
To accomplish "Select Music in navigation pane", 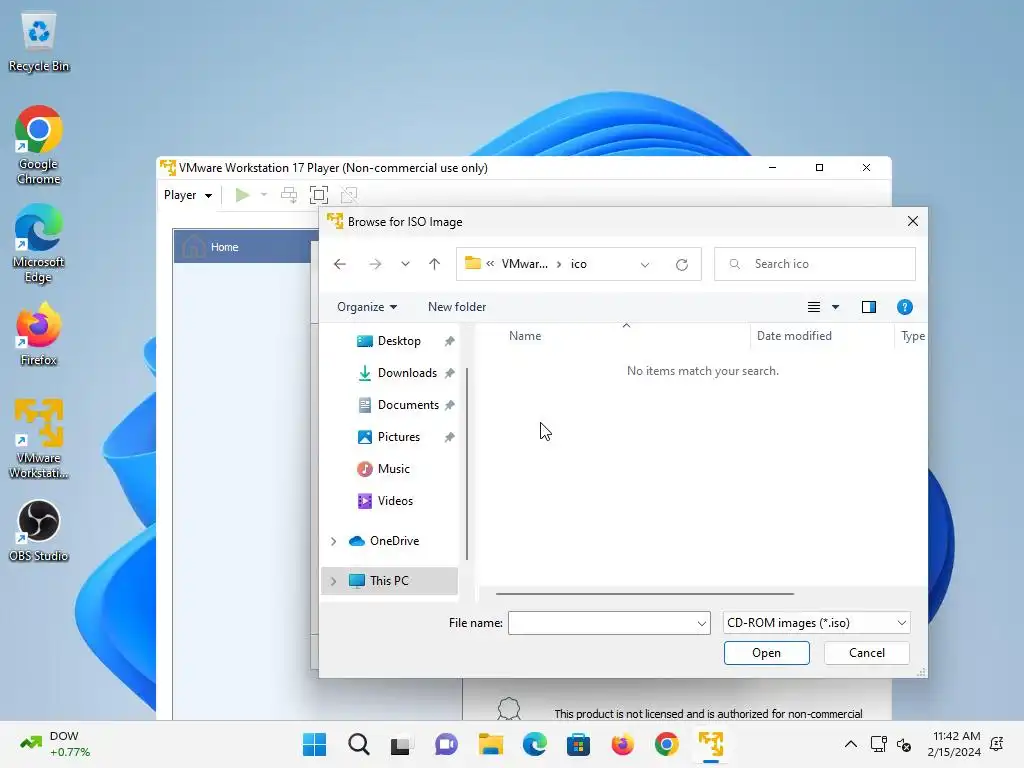I will tap(391, 469).
